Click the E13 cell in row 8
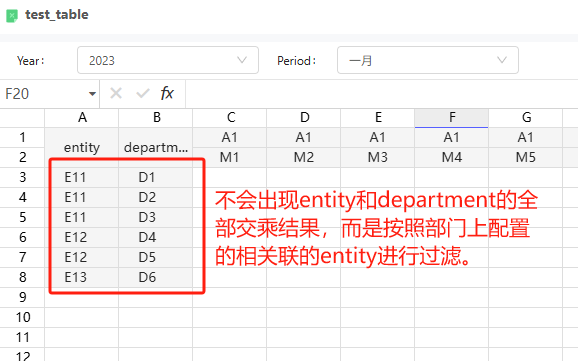578x361 pixels. (82, 277)
